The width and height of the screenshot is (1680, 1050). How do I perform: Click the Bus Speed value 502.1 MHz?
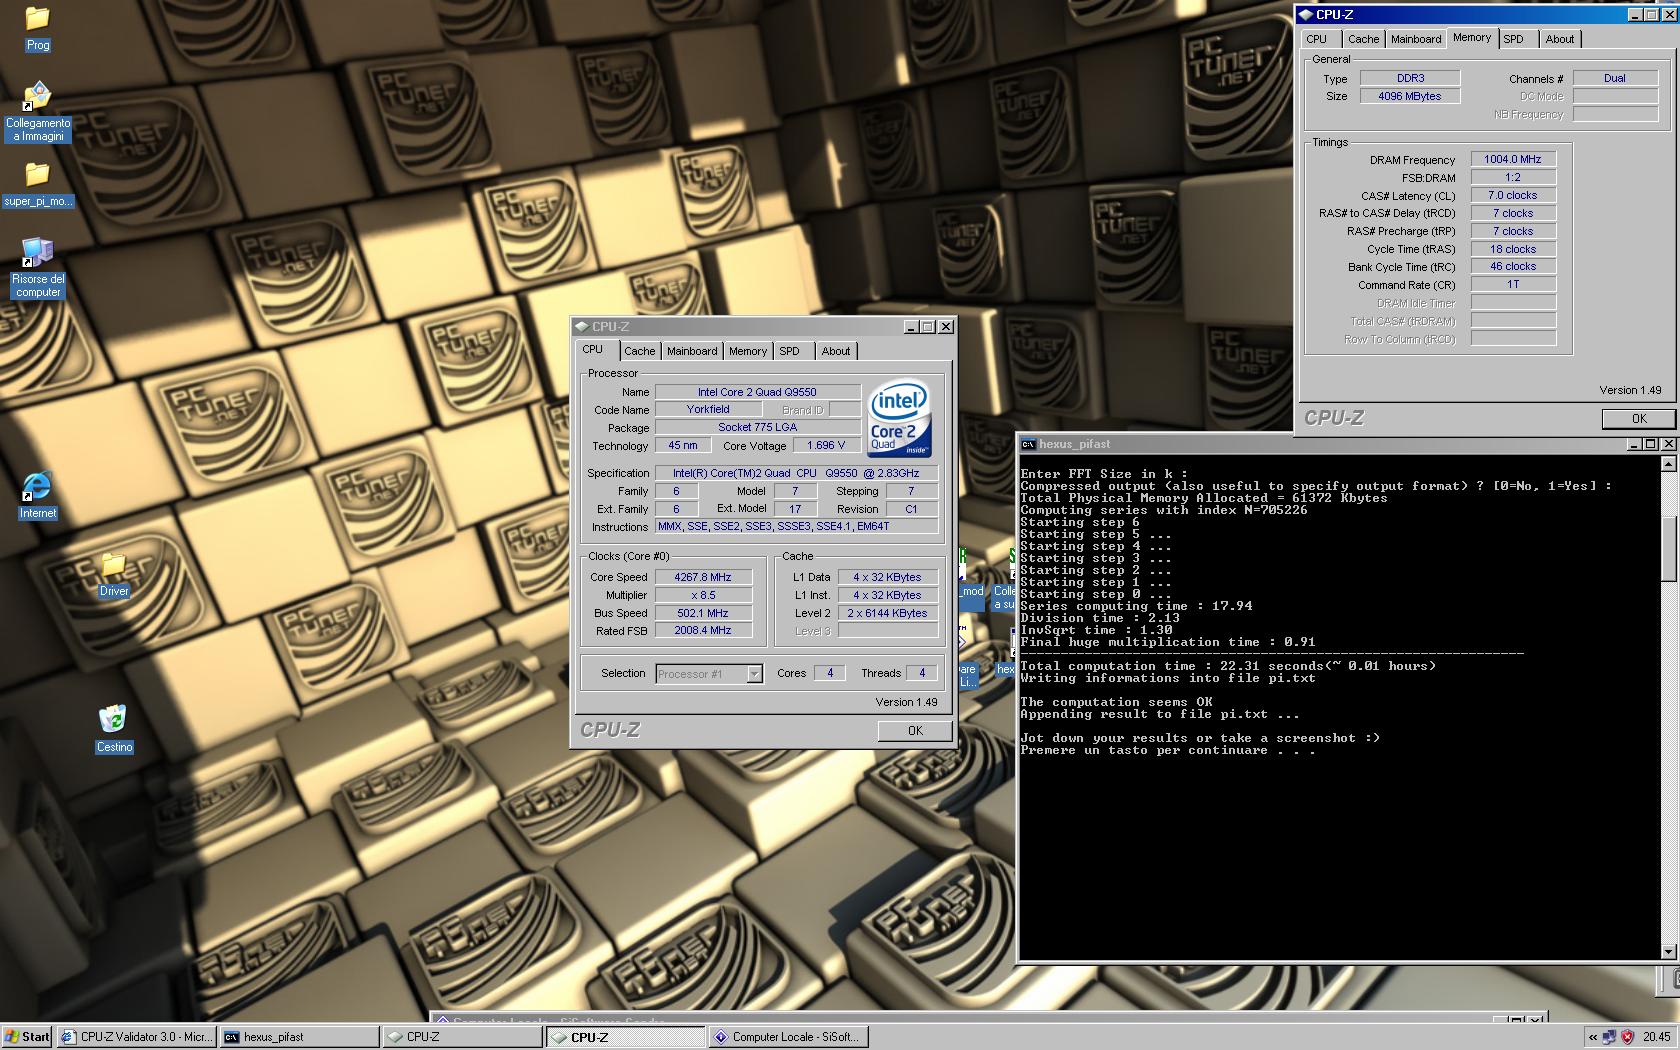pos(703,613)
